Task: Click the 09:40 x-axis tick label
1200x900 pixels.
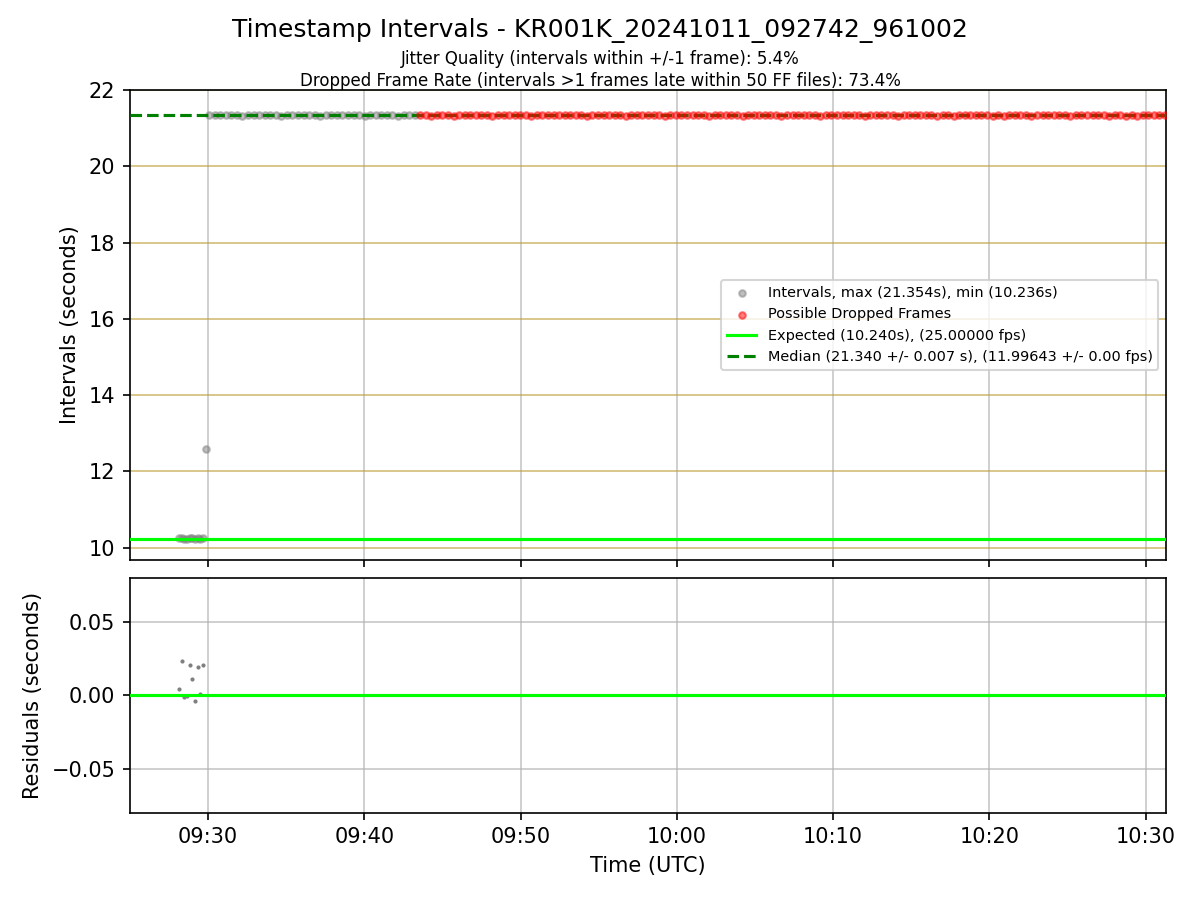Action: 364,835
